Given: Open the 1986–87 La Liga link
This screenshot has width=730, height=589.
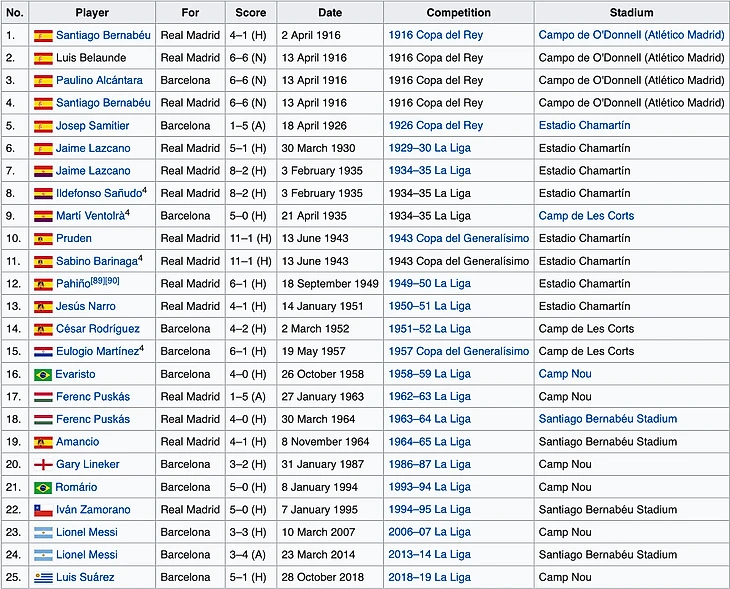Looking at the screenshot, I should tap(430, 464).
